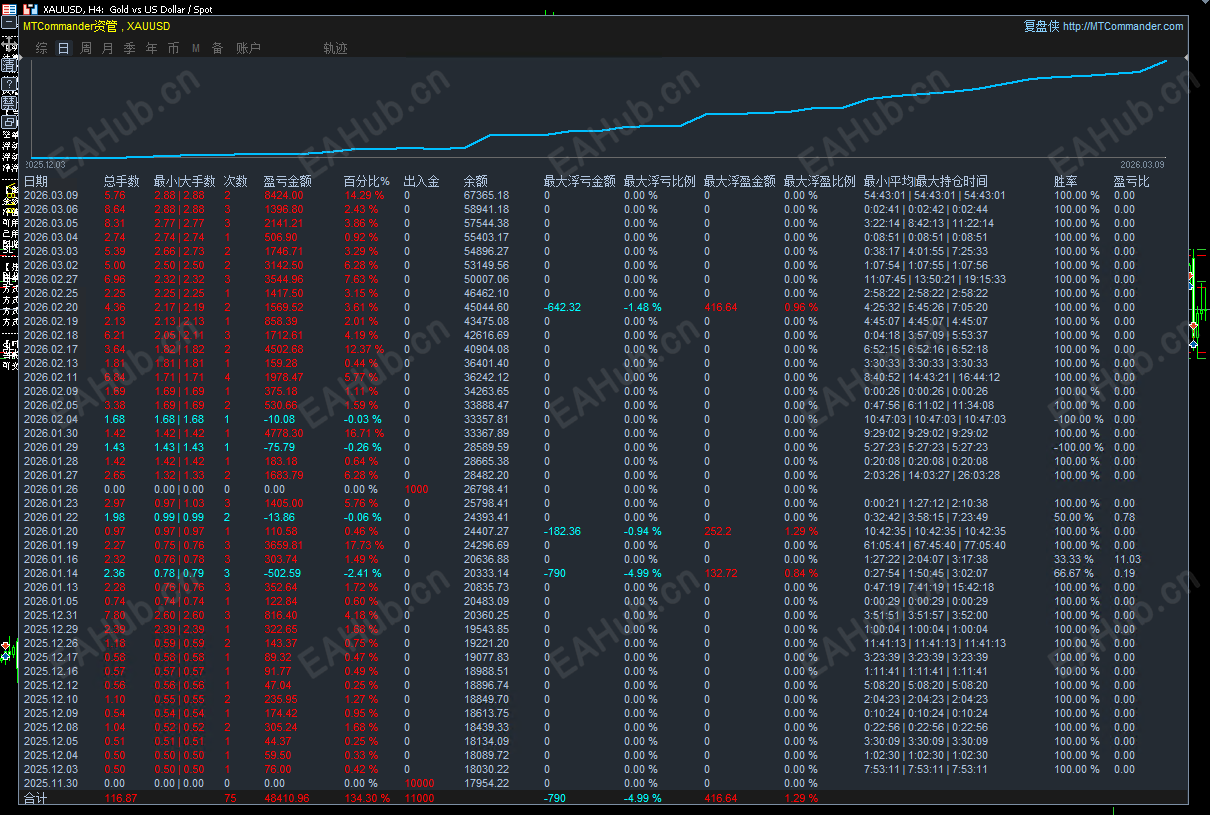
Task: Click the overlapping windows restore icon
Action: pyautogui.click(x=9, y=123)
